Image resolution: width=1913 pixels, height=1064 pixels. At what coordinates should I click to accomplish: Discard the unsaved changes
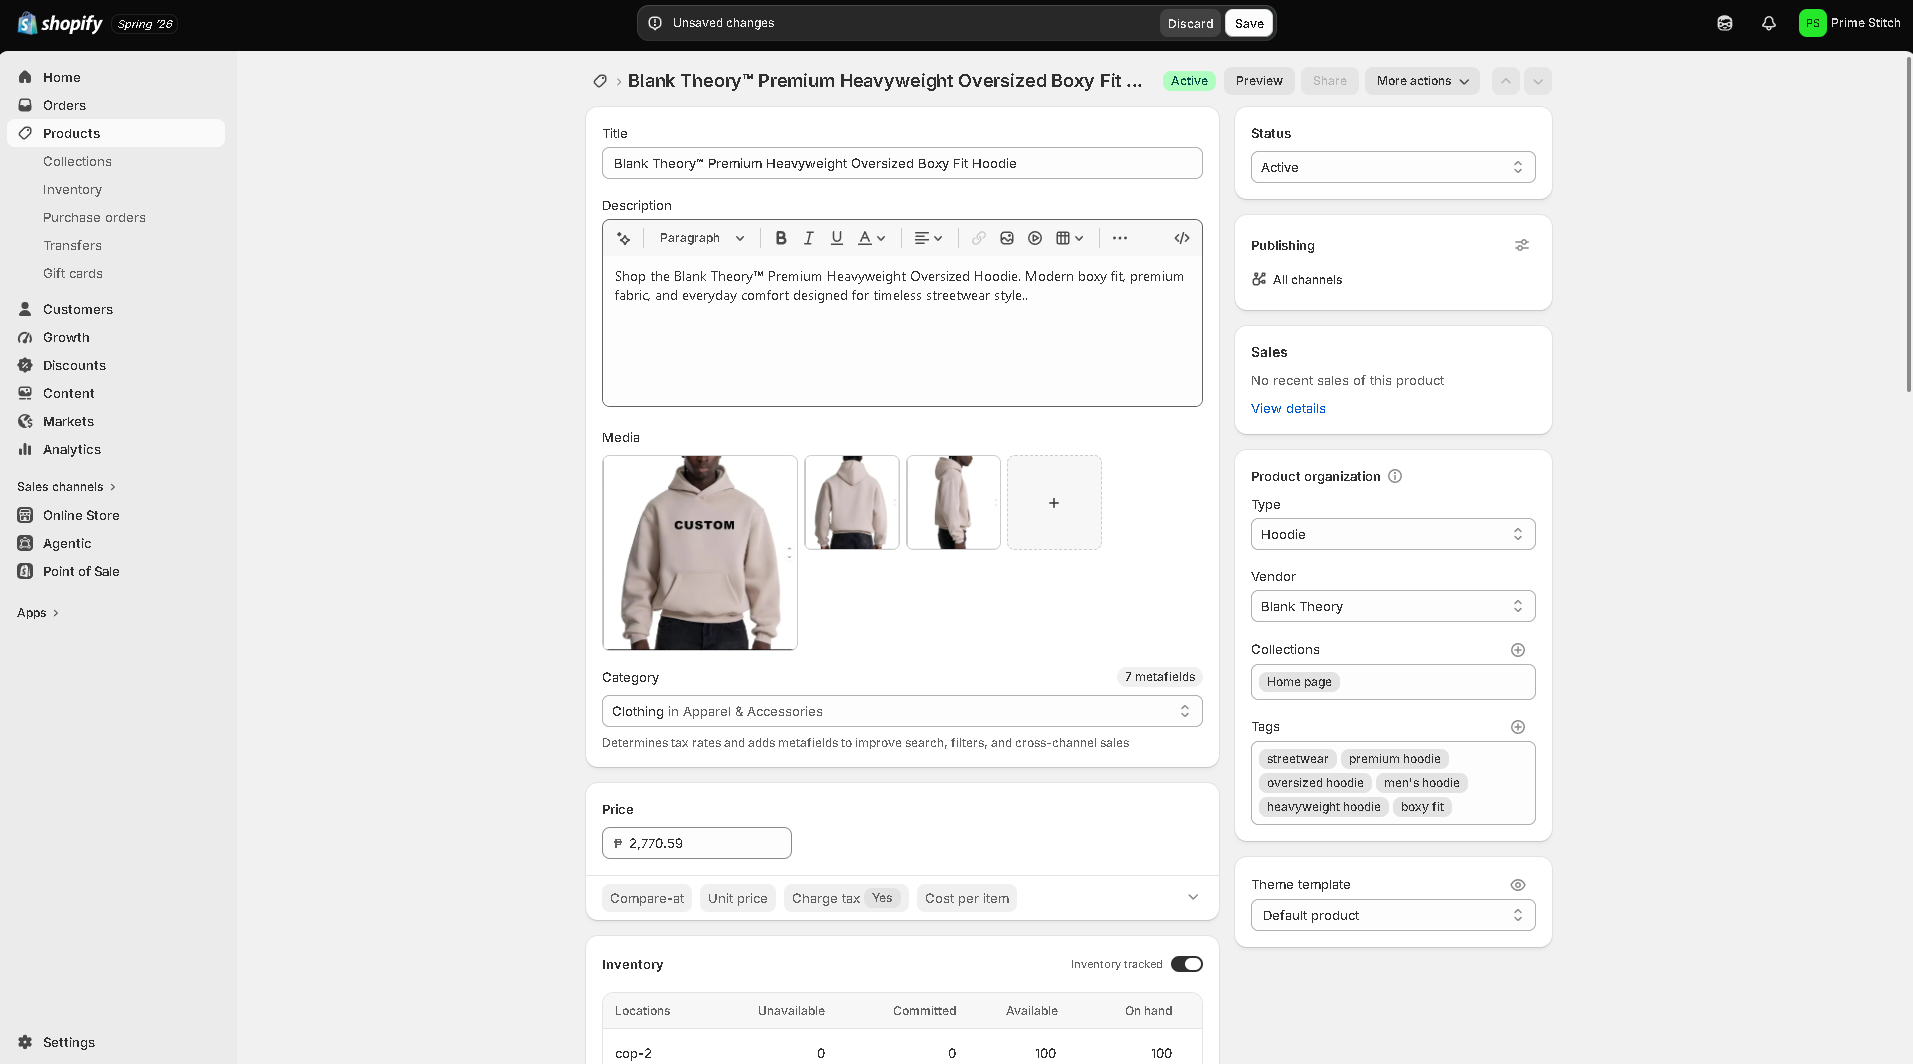(1190, 23)
